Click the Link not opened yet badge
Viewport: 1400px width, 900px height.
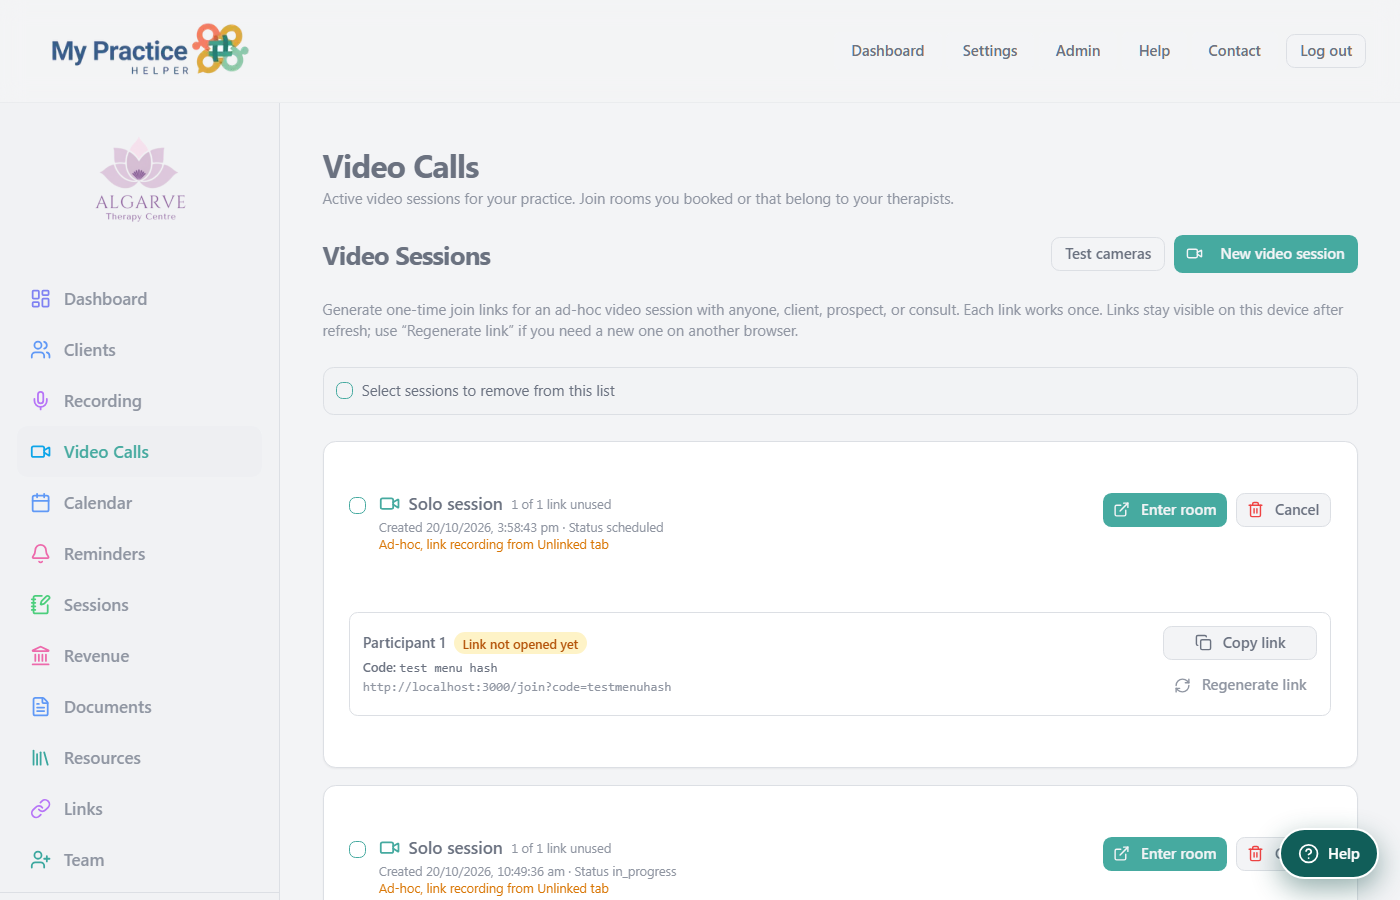[x=520, y=644]
